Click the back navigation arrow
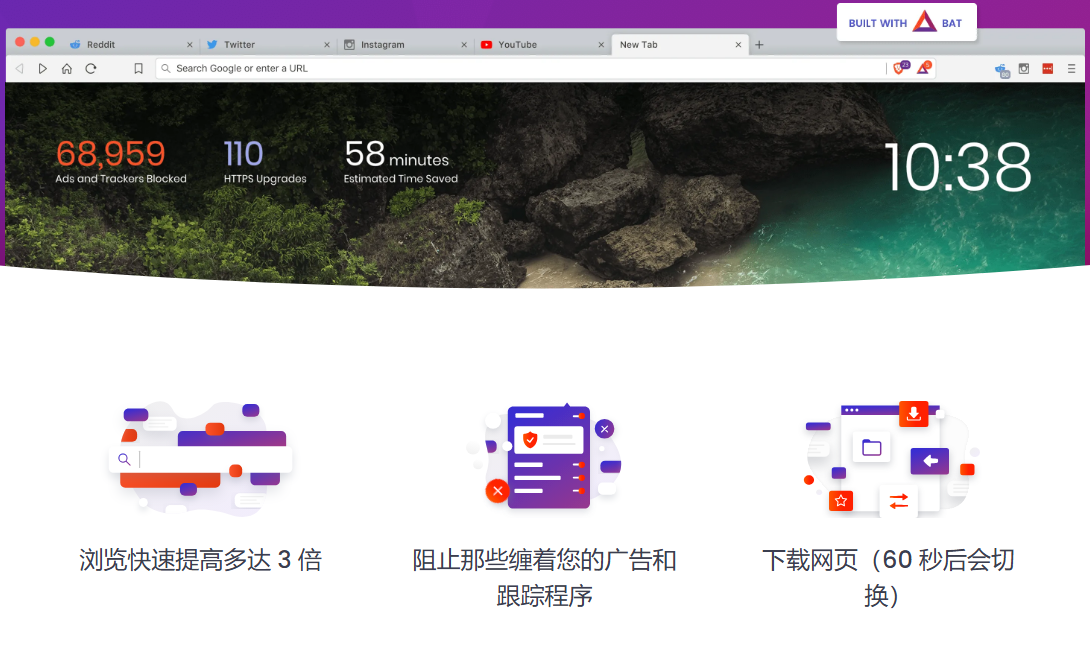This screenshot has height=663, width=1090. [19, 68]
